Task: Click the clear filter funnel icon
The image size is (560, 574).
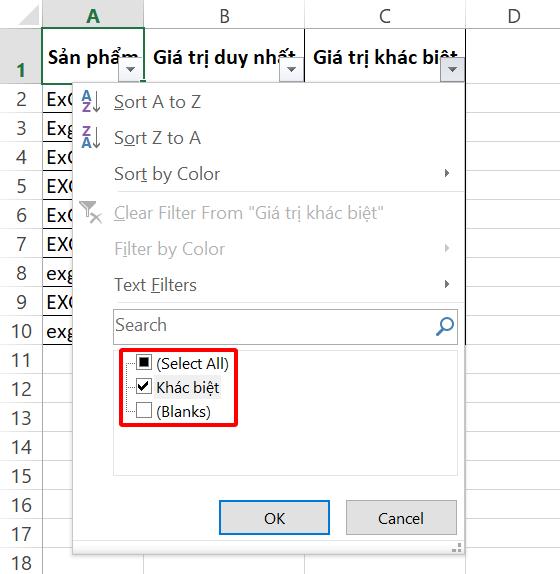Action: coord(90,212)
